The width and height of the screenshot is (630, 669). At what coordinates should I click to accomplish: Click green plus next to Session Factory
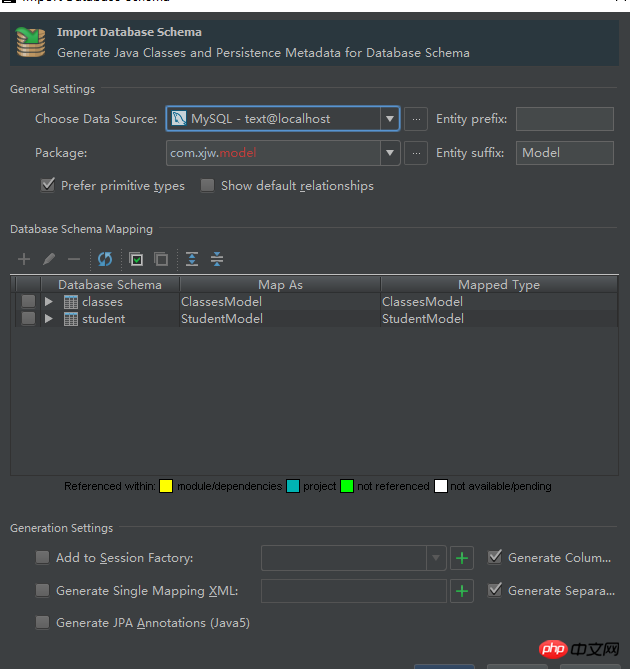pos(461,558)
